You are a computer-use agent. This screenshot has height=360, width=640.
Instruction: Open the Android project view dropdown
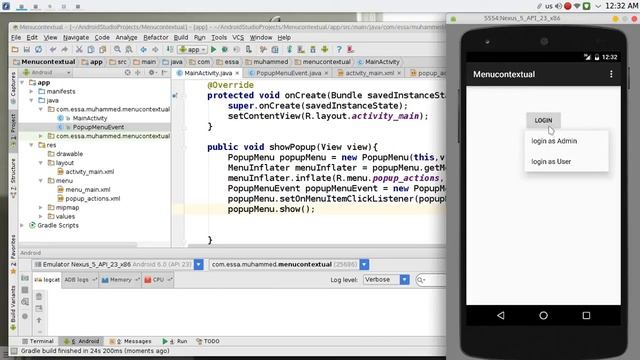click(47, 73)
